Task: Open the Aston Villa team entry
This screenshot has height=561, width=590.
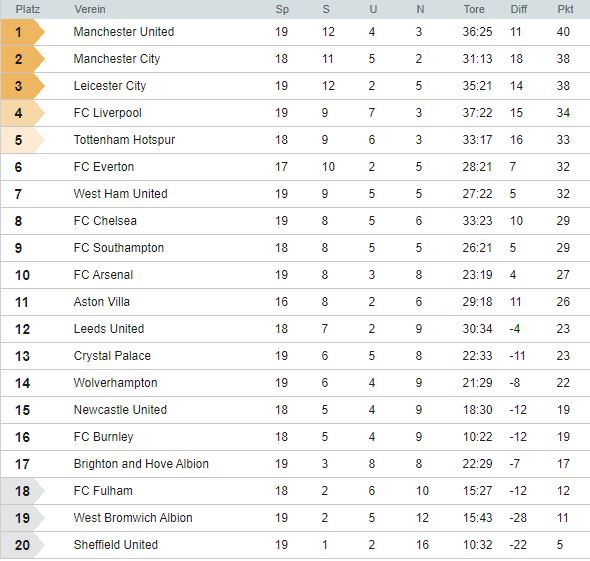Action: tap(102, 302)
